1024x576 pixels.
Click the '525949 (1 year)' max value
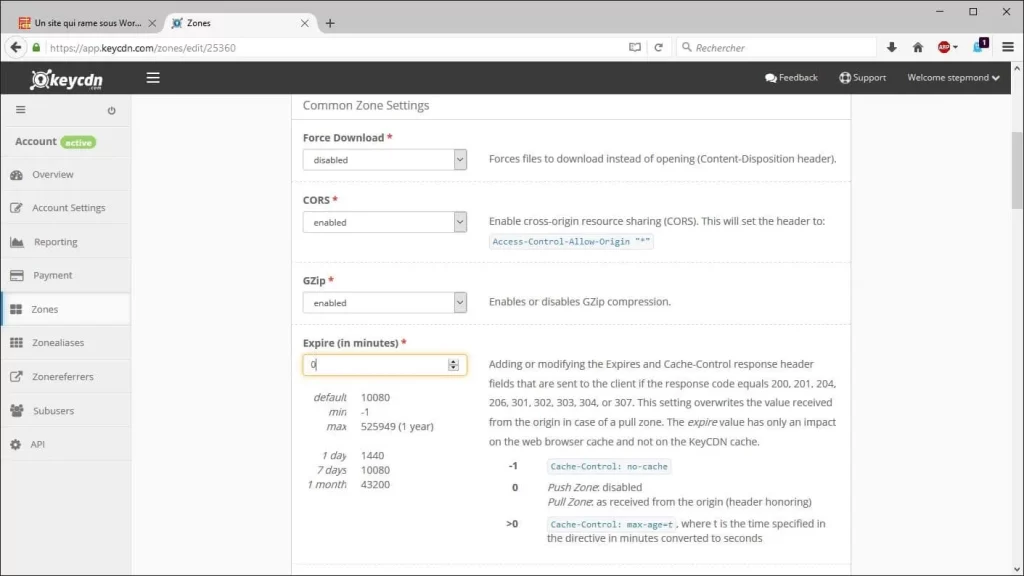(x=397, y=426)
